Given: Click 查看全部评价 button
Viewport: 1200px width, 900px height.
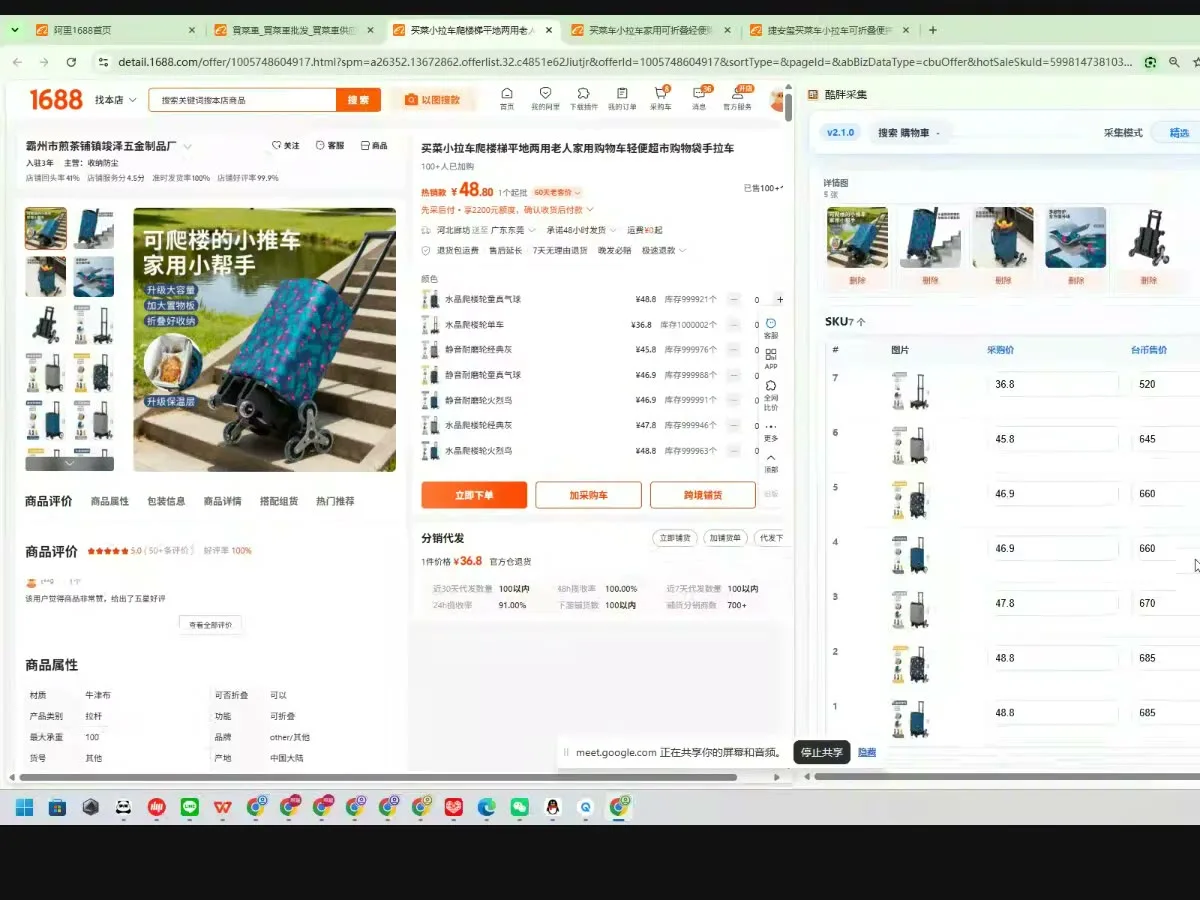Looking at the screenshot, I should click(210, 625).
